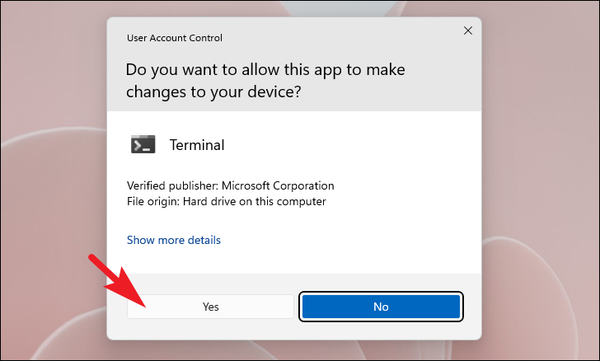600x361 pixels.
Task: Close the User Account Control dialog
Action: coord(468,31)
